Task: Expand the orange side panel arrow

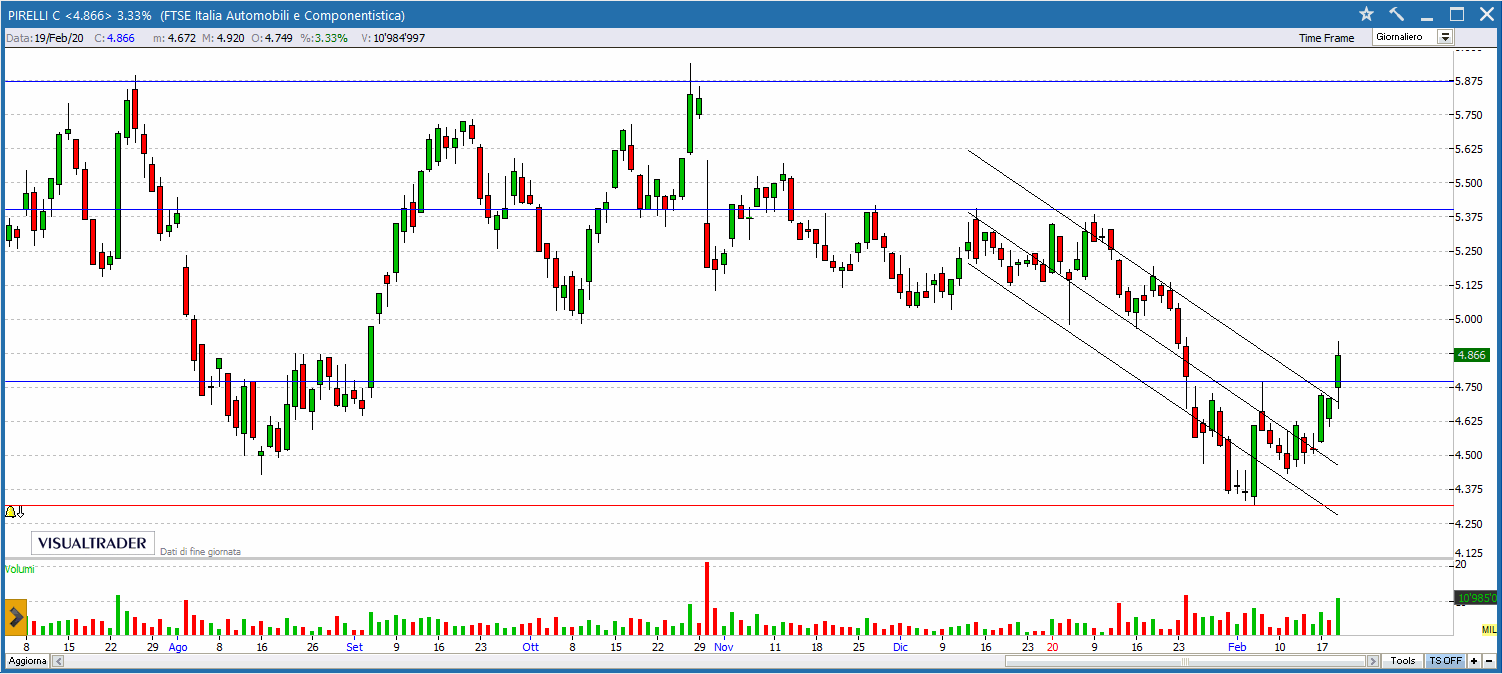Action: [x=15, y=617]
